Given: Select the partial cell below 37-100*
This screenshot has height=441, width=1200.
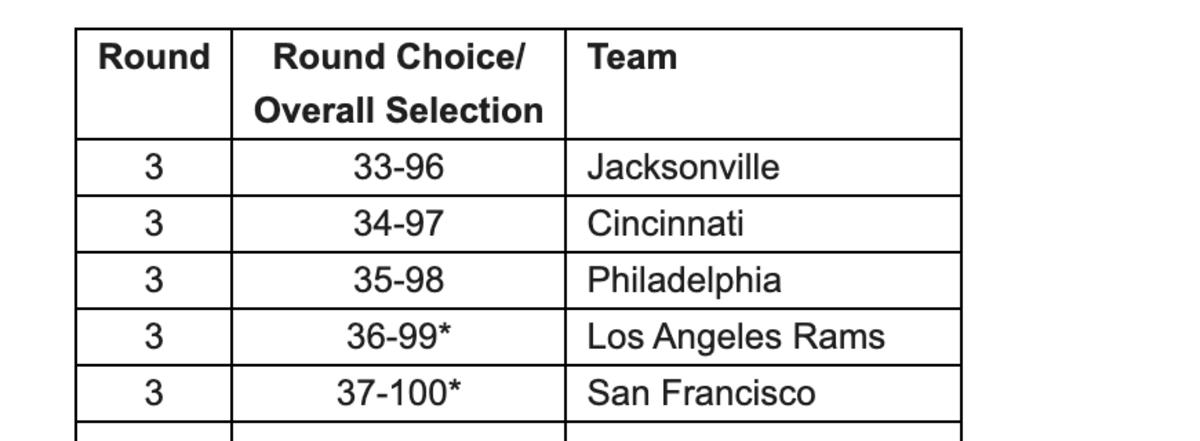Looking at the screenshot, I should coord(398,432).
